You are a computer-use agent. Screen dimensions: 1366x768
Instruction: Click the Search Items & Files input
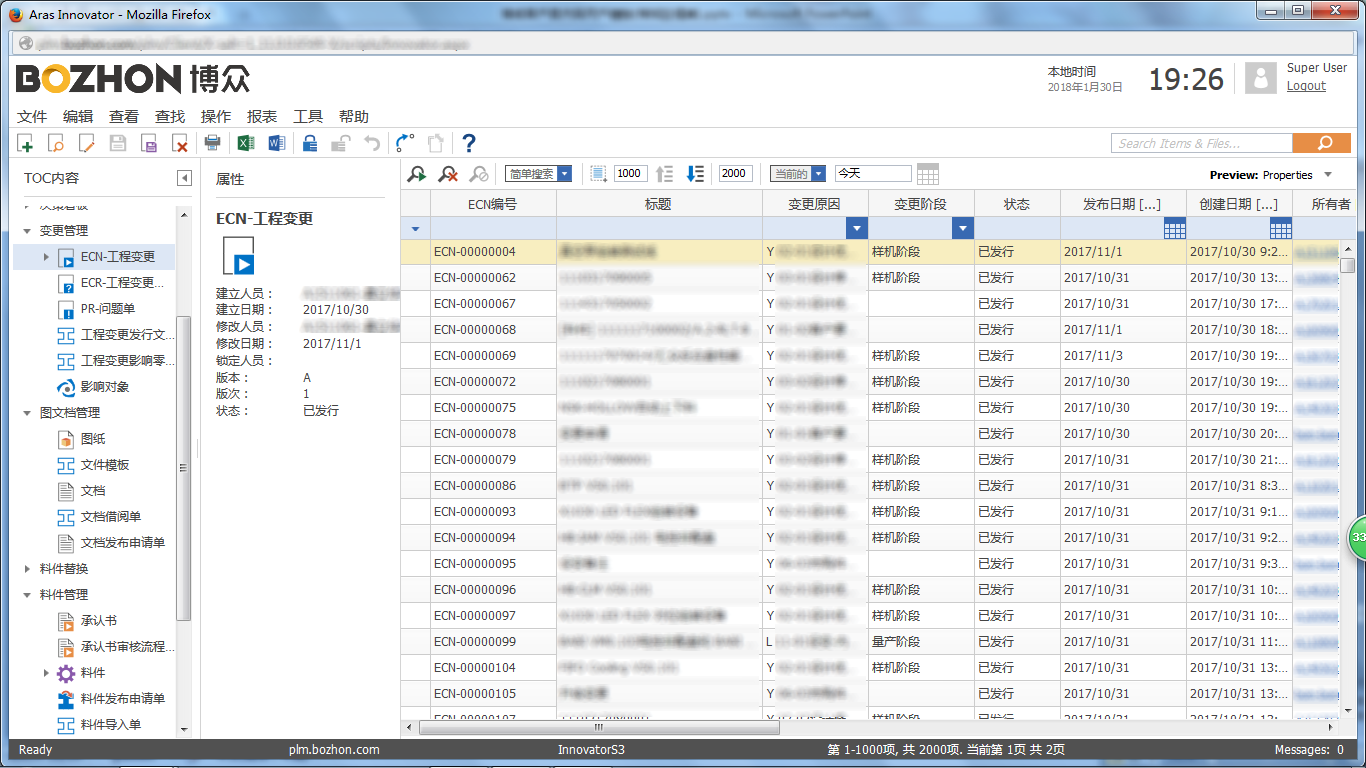pyautogui.click(x=1202, y=143)
